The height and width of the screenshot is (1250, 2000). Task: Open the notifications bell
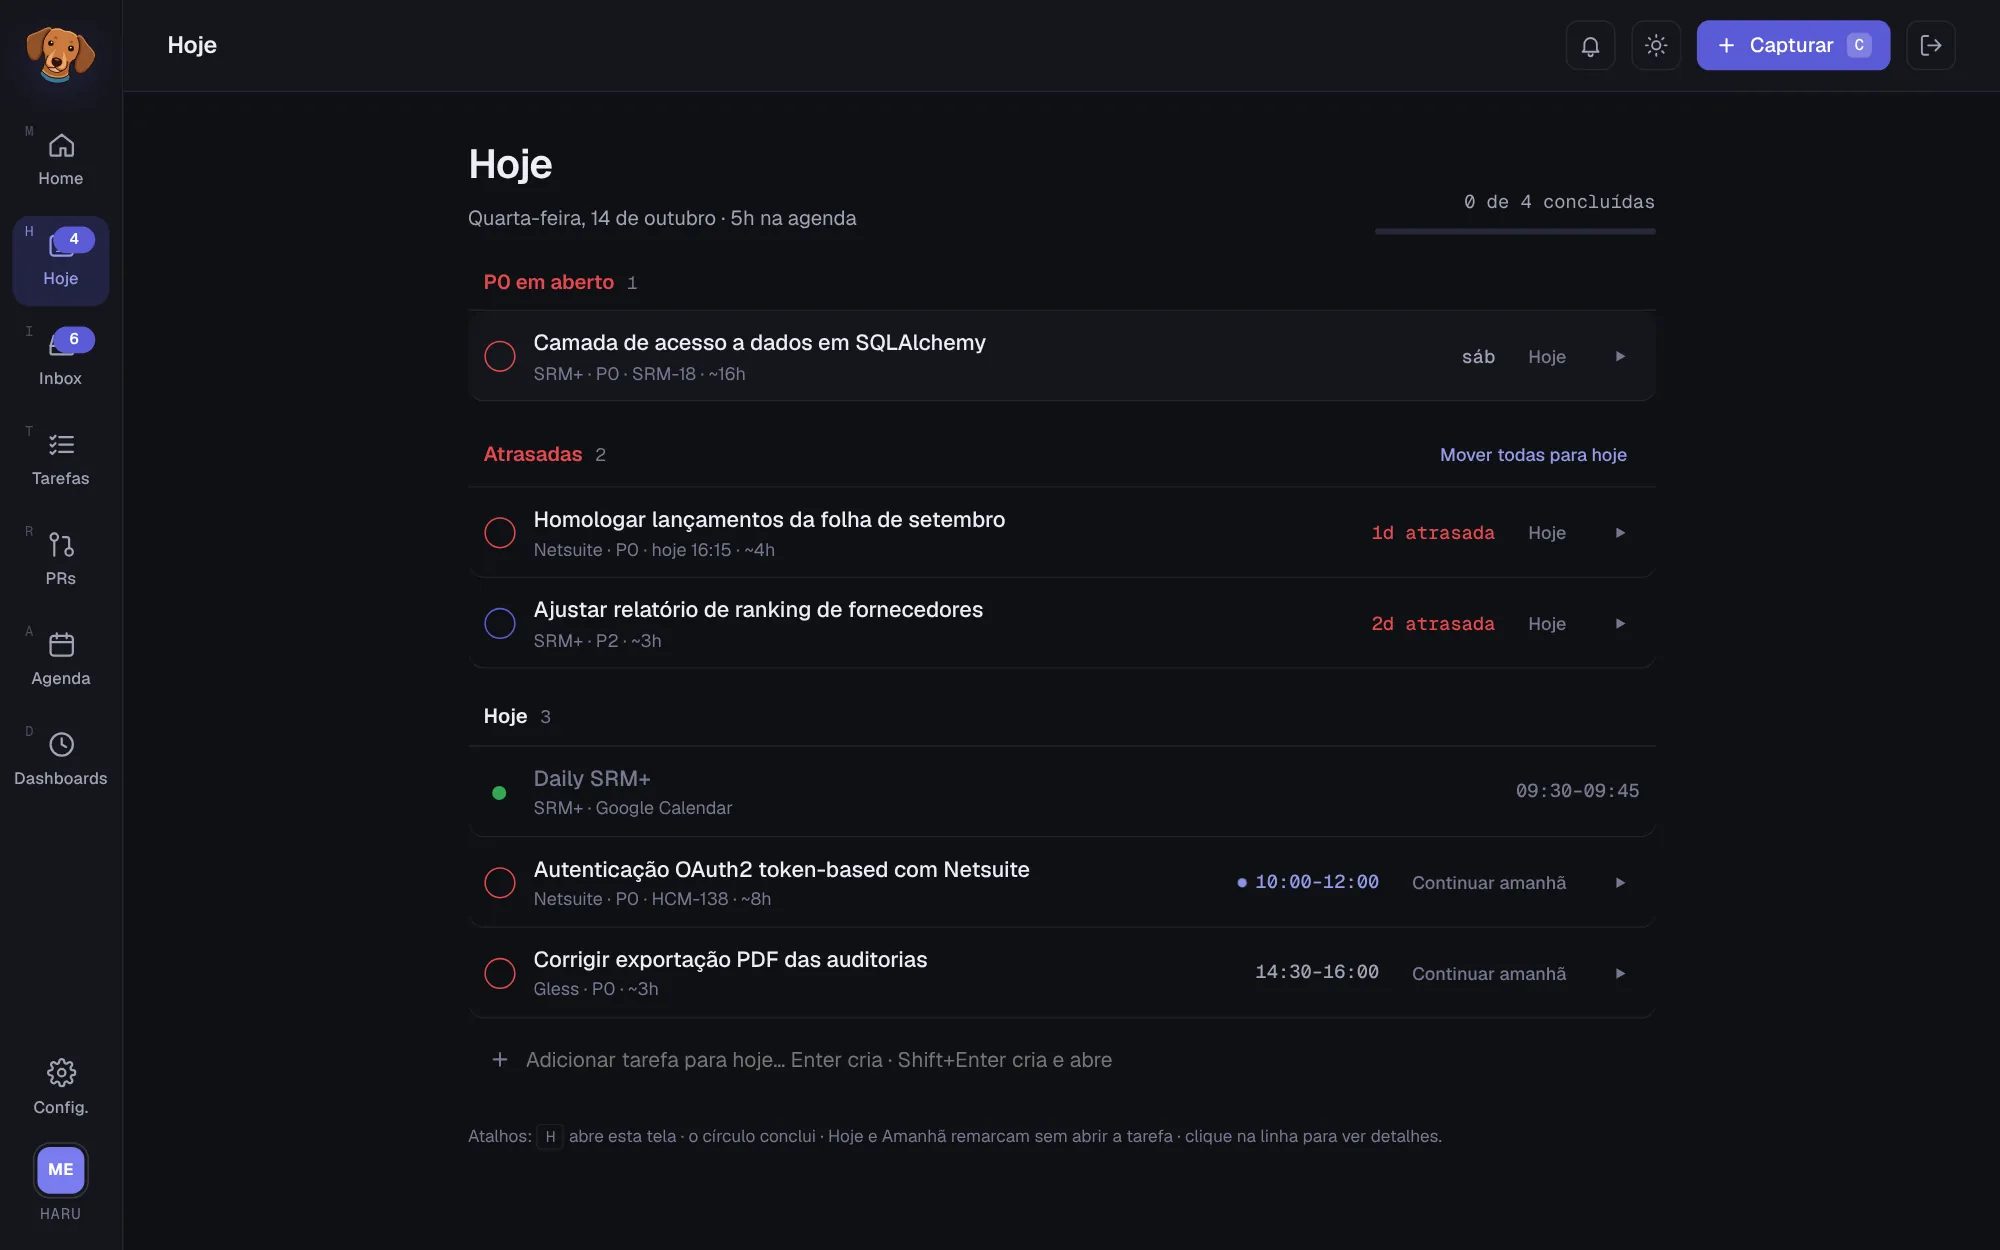click(x=1590, y=45)
